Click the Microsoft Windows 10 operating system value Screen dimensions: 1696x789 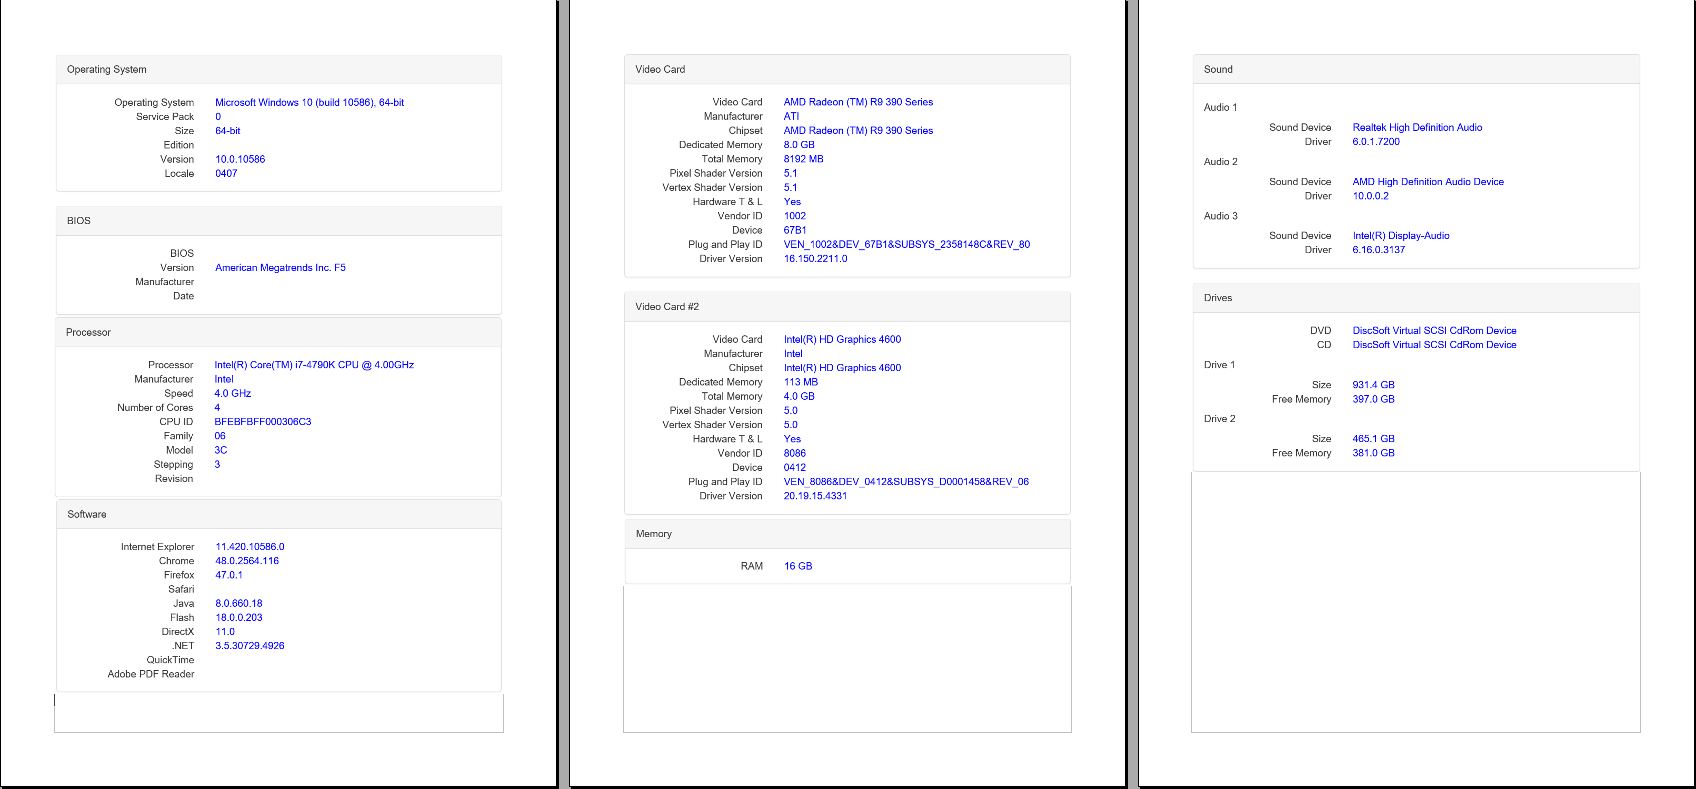309,102
